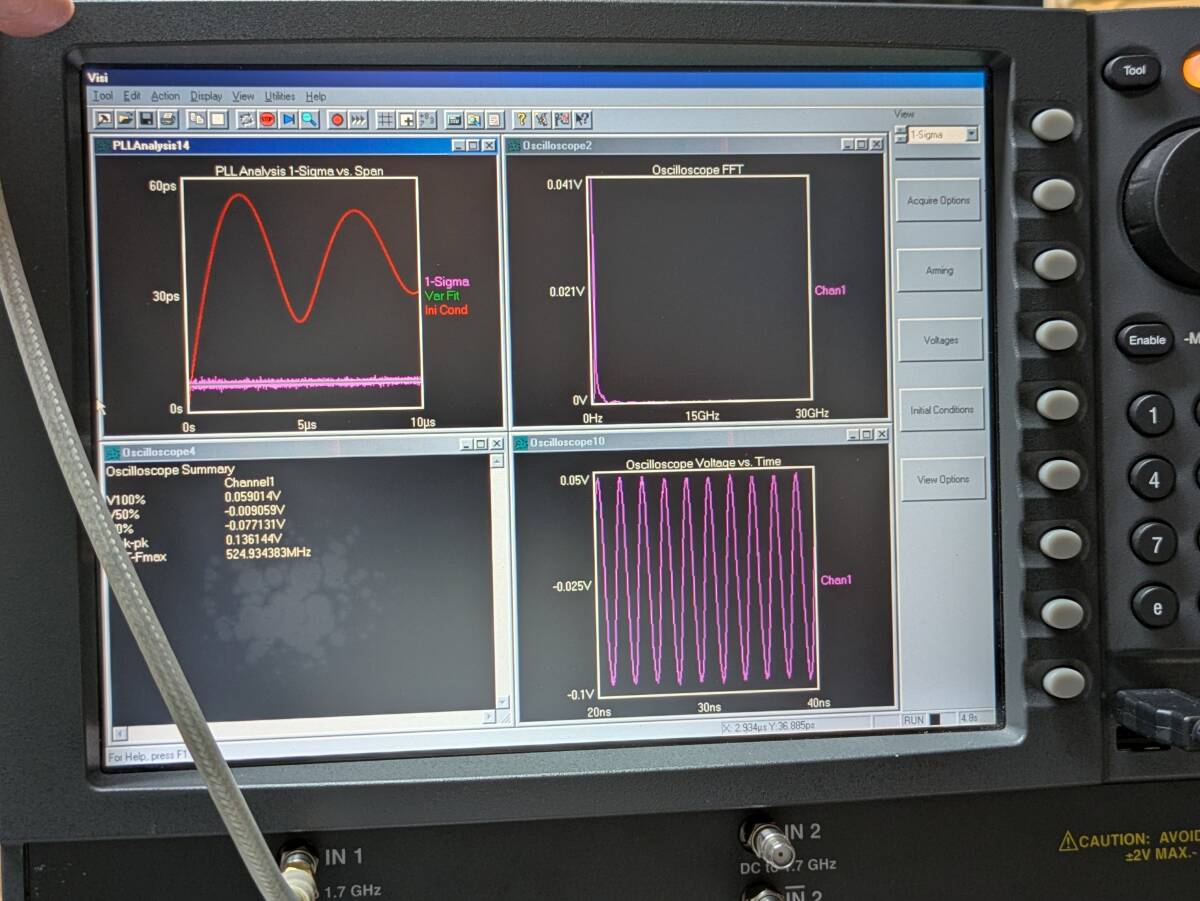Screen dimensions: 1200x901
Task: Open the Action menu
Action: tap(165, 96)
